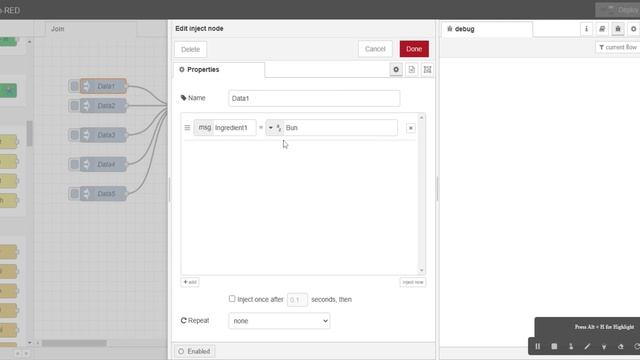Select the pen tool in recorder toolbar

click(x=587, y=346)
